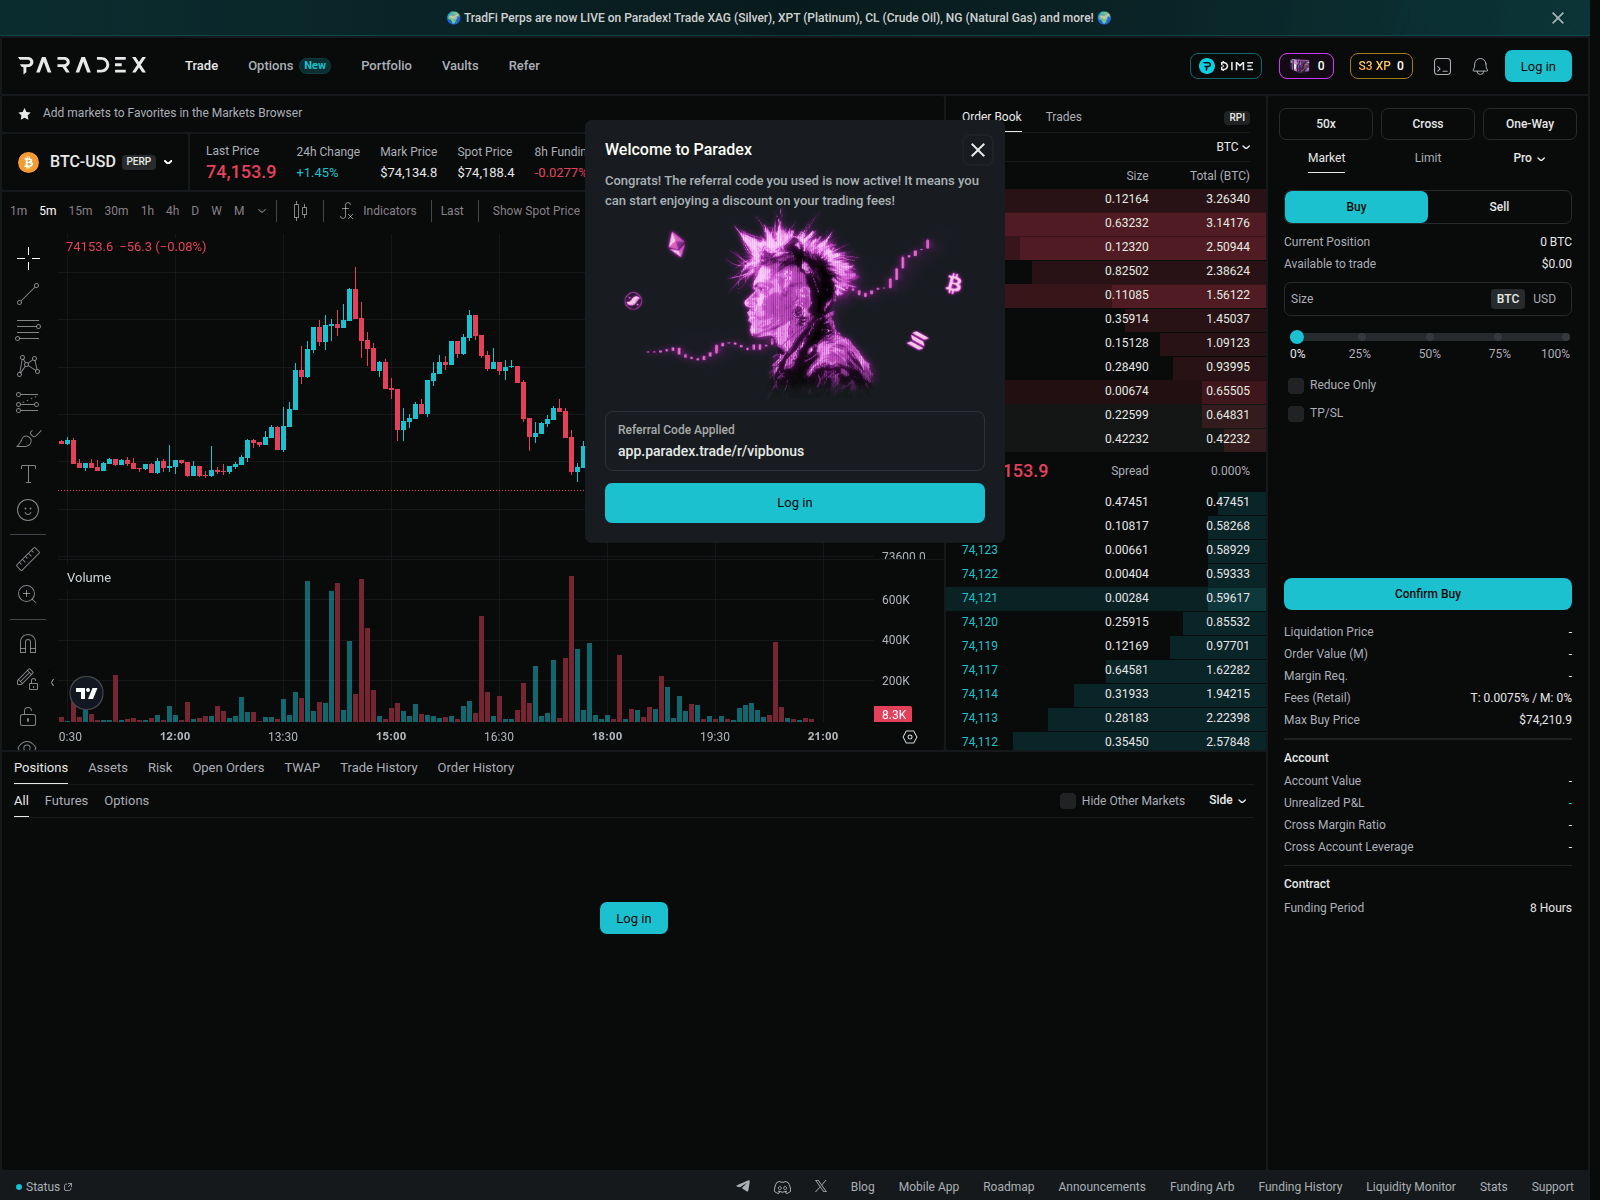
Task: Expand the Side filter dropdown
Action: pos(1227,800)
